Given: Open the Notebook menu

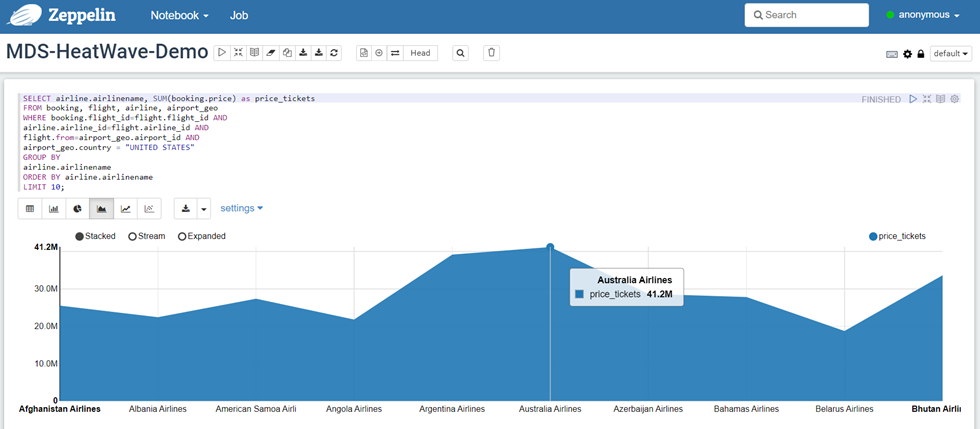Looking at the screenshot, I should click(179, 16).
